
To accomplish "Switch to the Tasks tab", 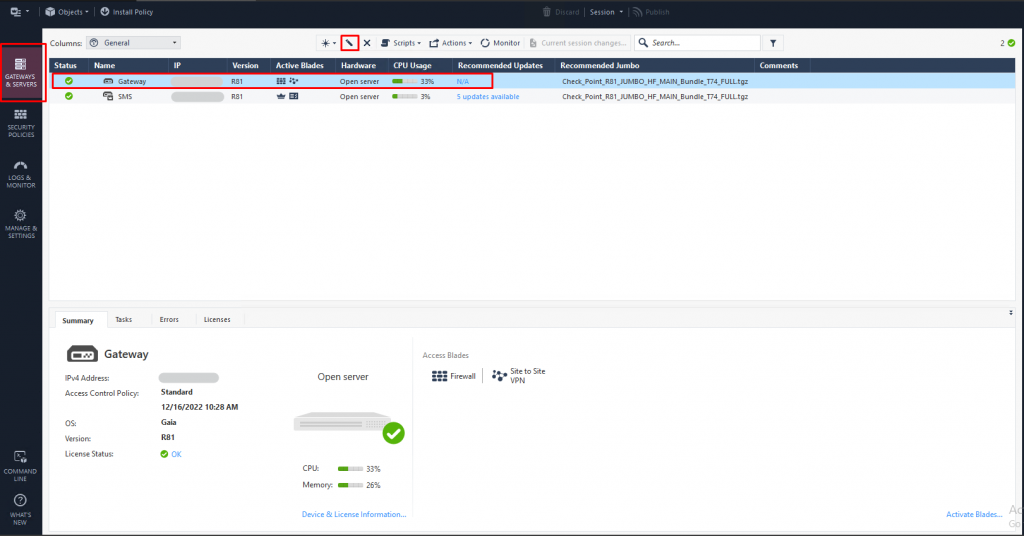I will tap(123, 319).
